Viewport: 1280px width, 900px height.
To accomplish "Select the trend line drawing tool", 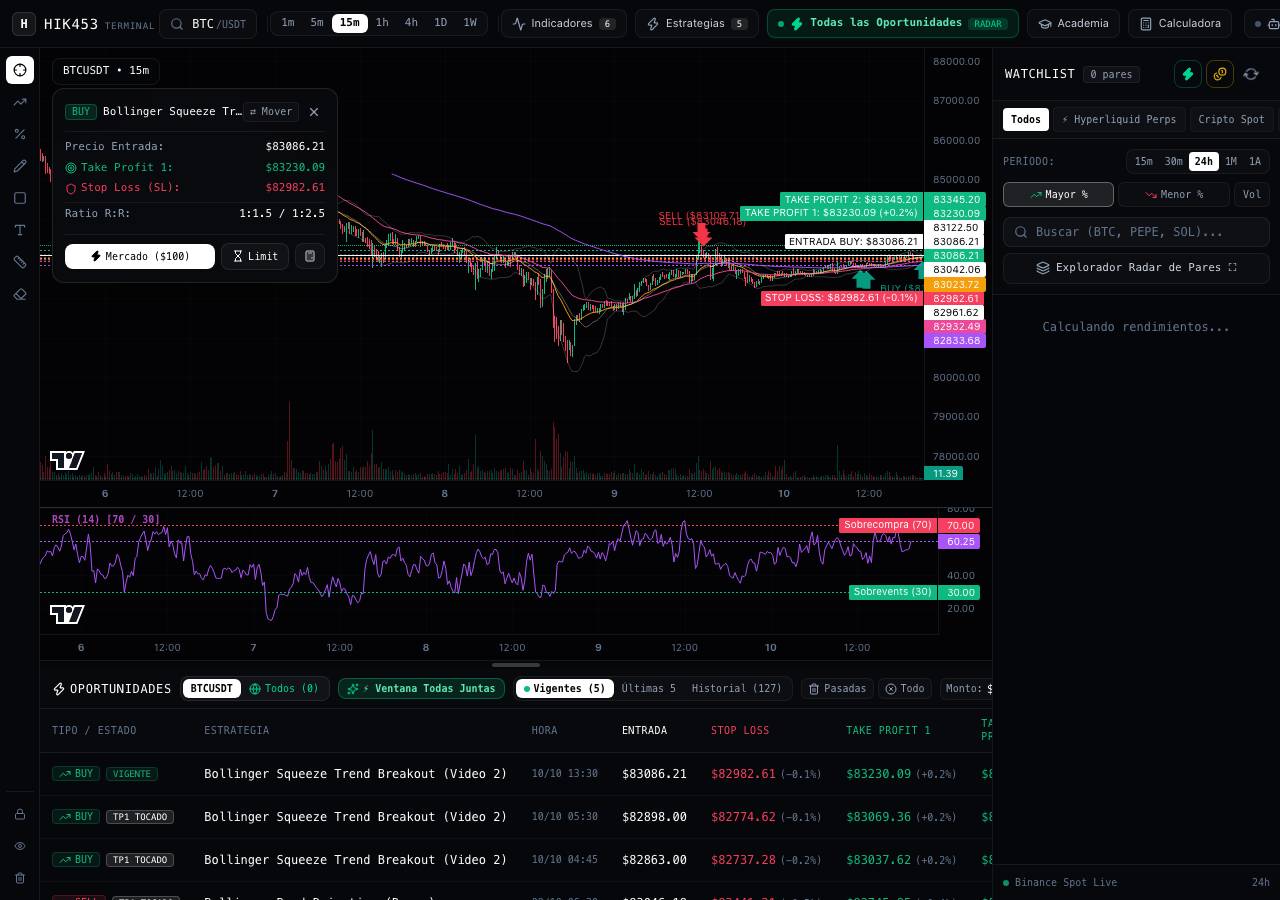I will [x=20, y=102].
